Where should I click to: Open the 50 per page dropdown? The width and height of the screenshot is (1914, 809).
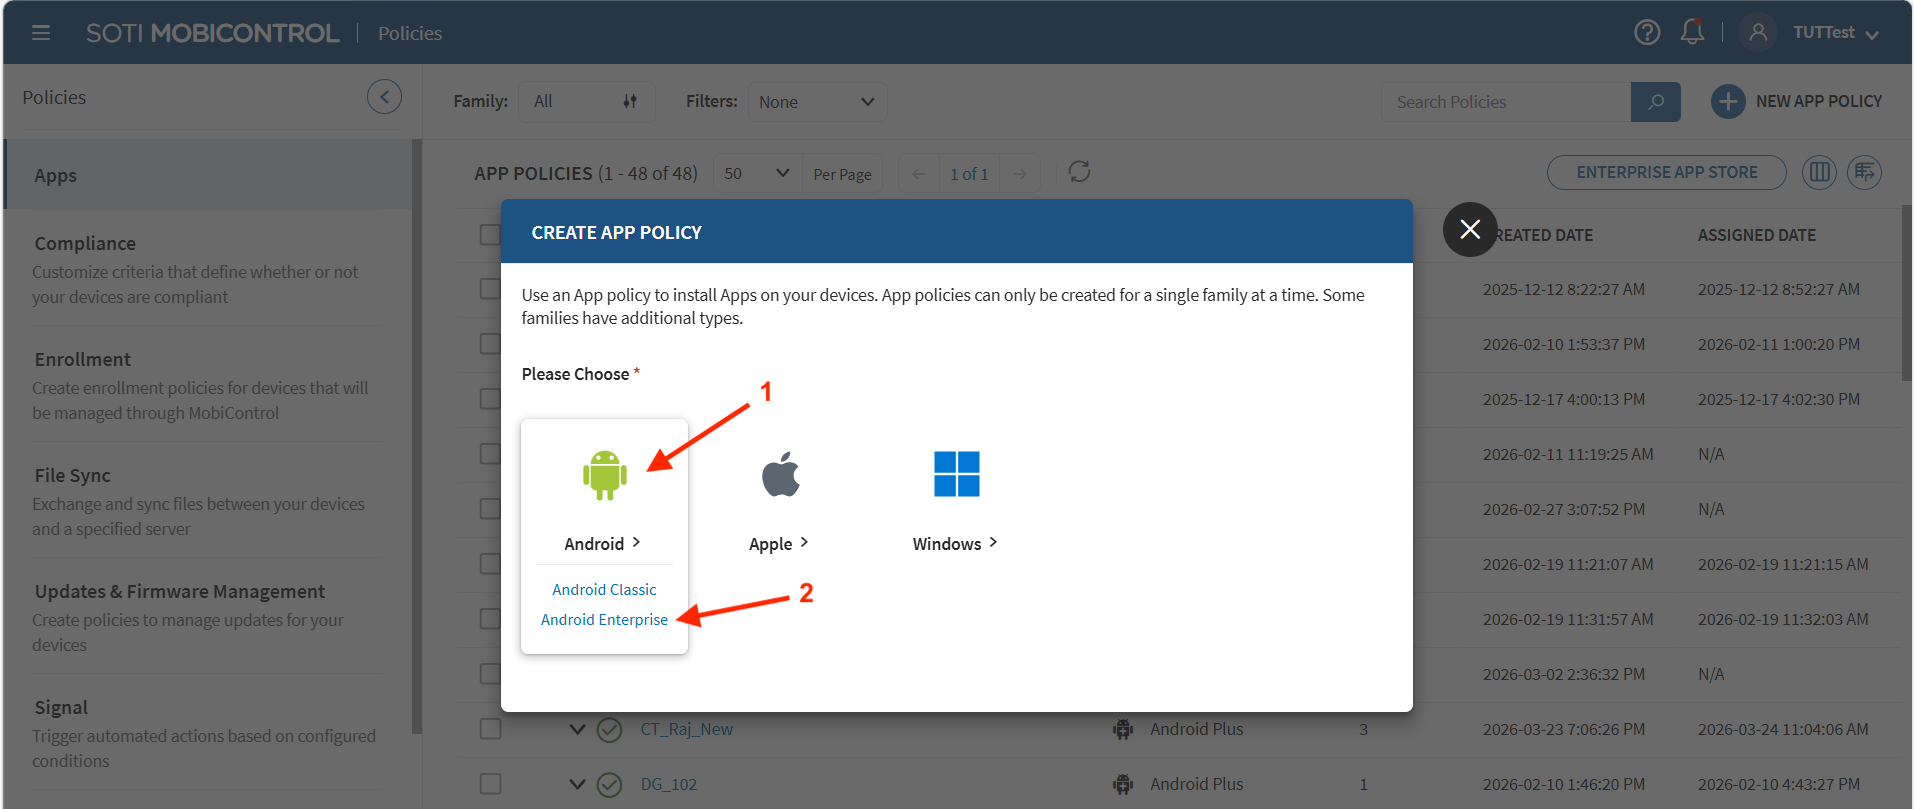756,174
